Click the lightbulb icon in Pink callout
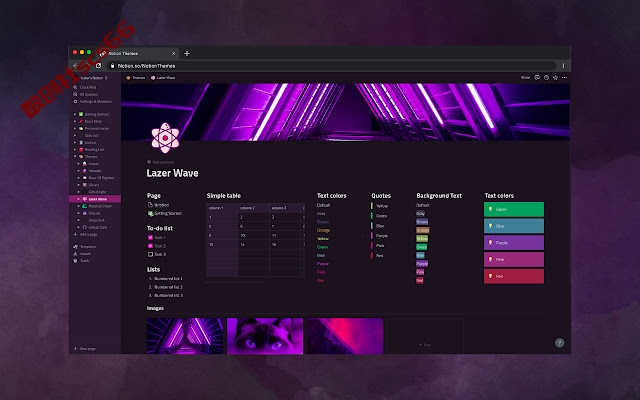This screenshot has width=640, height=400. [x=490, y=259]
